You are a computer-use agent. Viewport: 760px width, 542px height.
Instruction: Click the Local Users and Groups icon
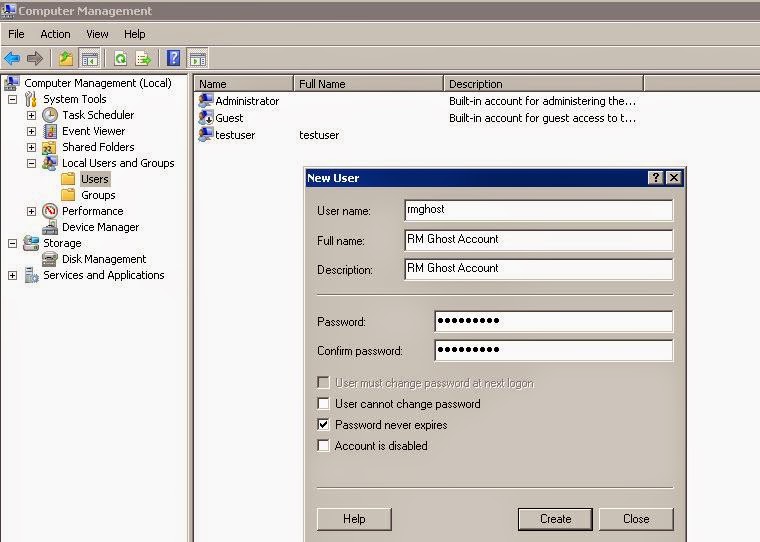pyautogui.click(x=50, y=163)
